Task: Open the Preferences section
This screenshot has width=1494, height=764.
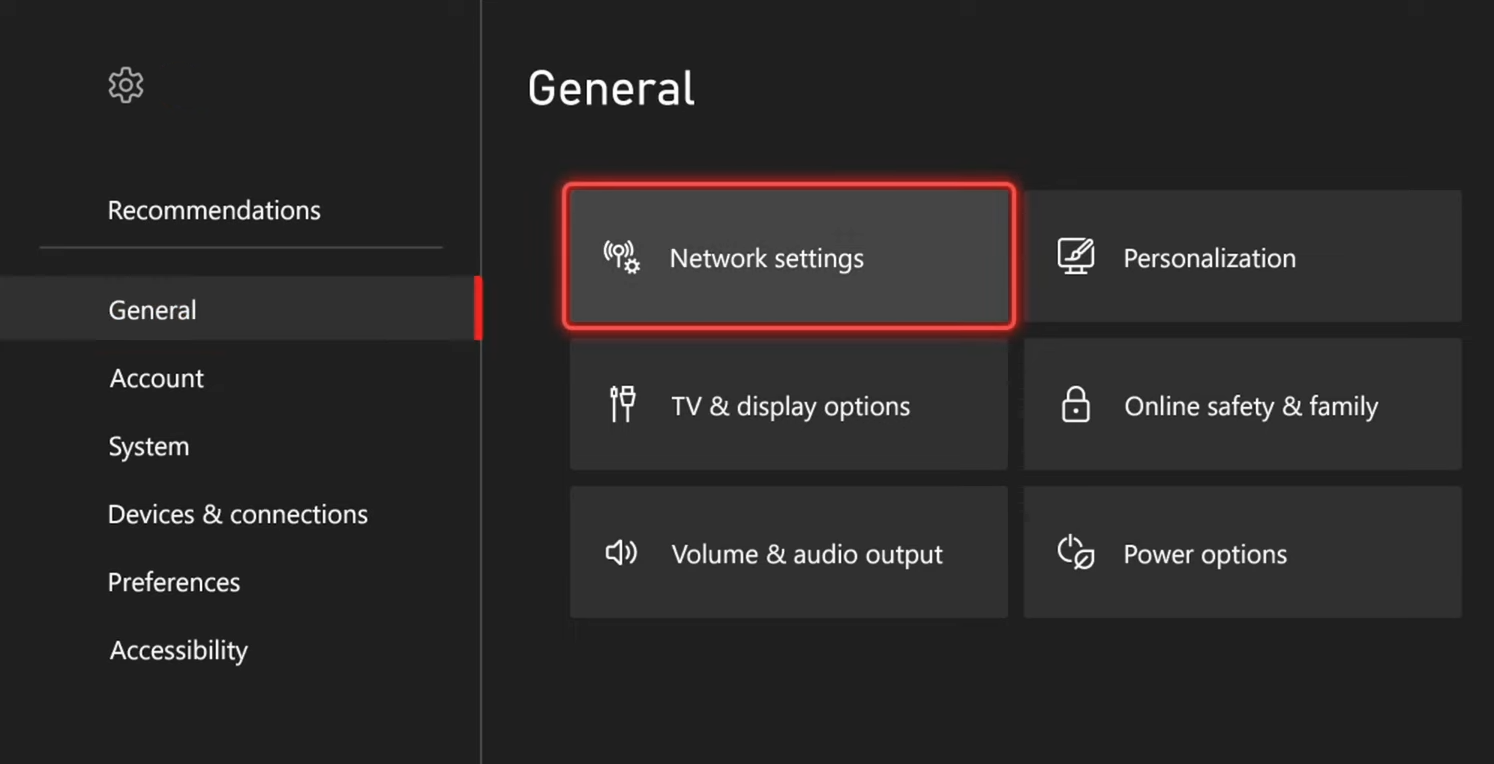Action: click(174, 582)
